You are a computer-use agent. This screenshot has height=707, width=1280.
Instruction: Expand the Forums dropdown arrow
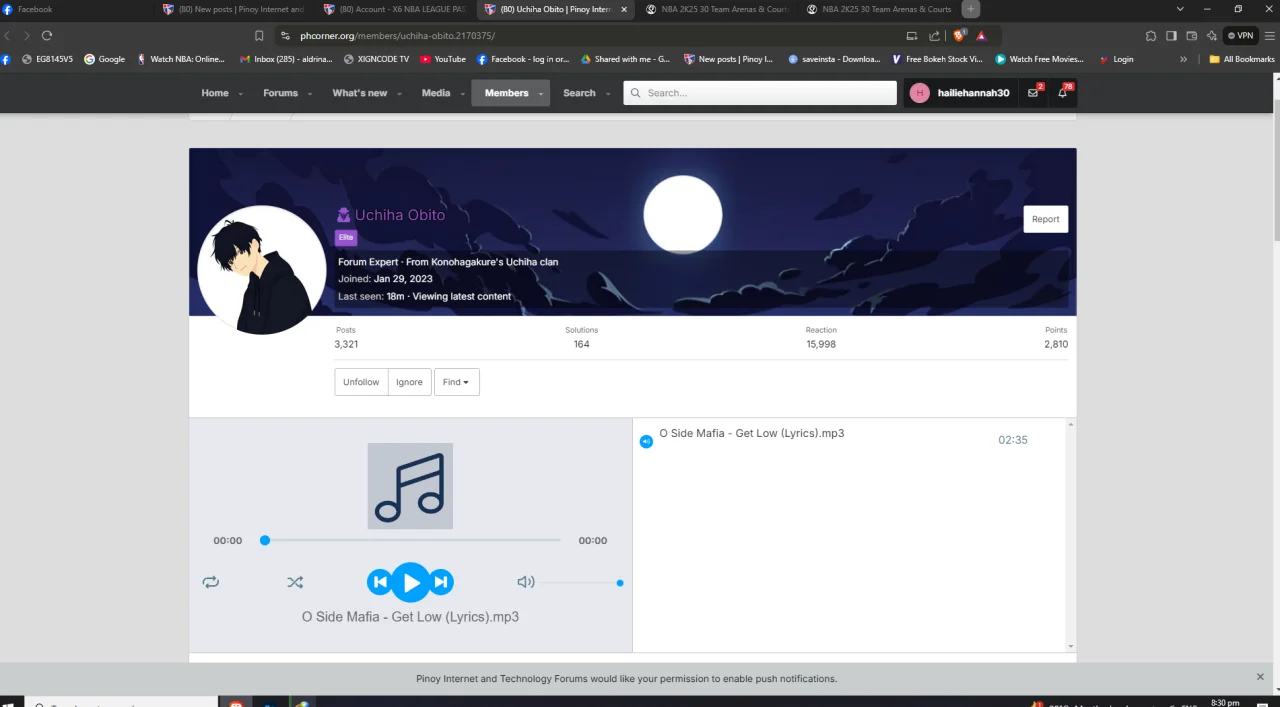(309, 94)
